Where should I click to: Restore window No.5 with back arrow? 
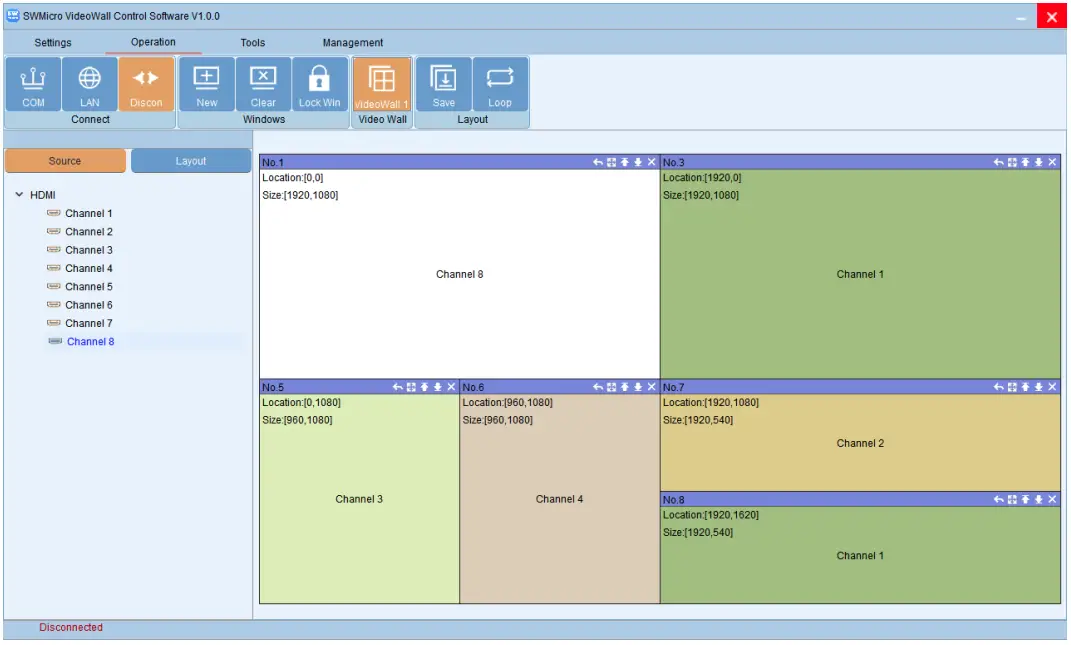pyautogui.click(x=398, y=387)
